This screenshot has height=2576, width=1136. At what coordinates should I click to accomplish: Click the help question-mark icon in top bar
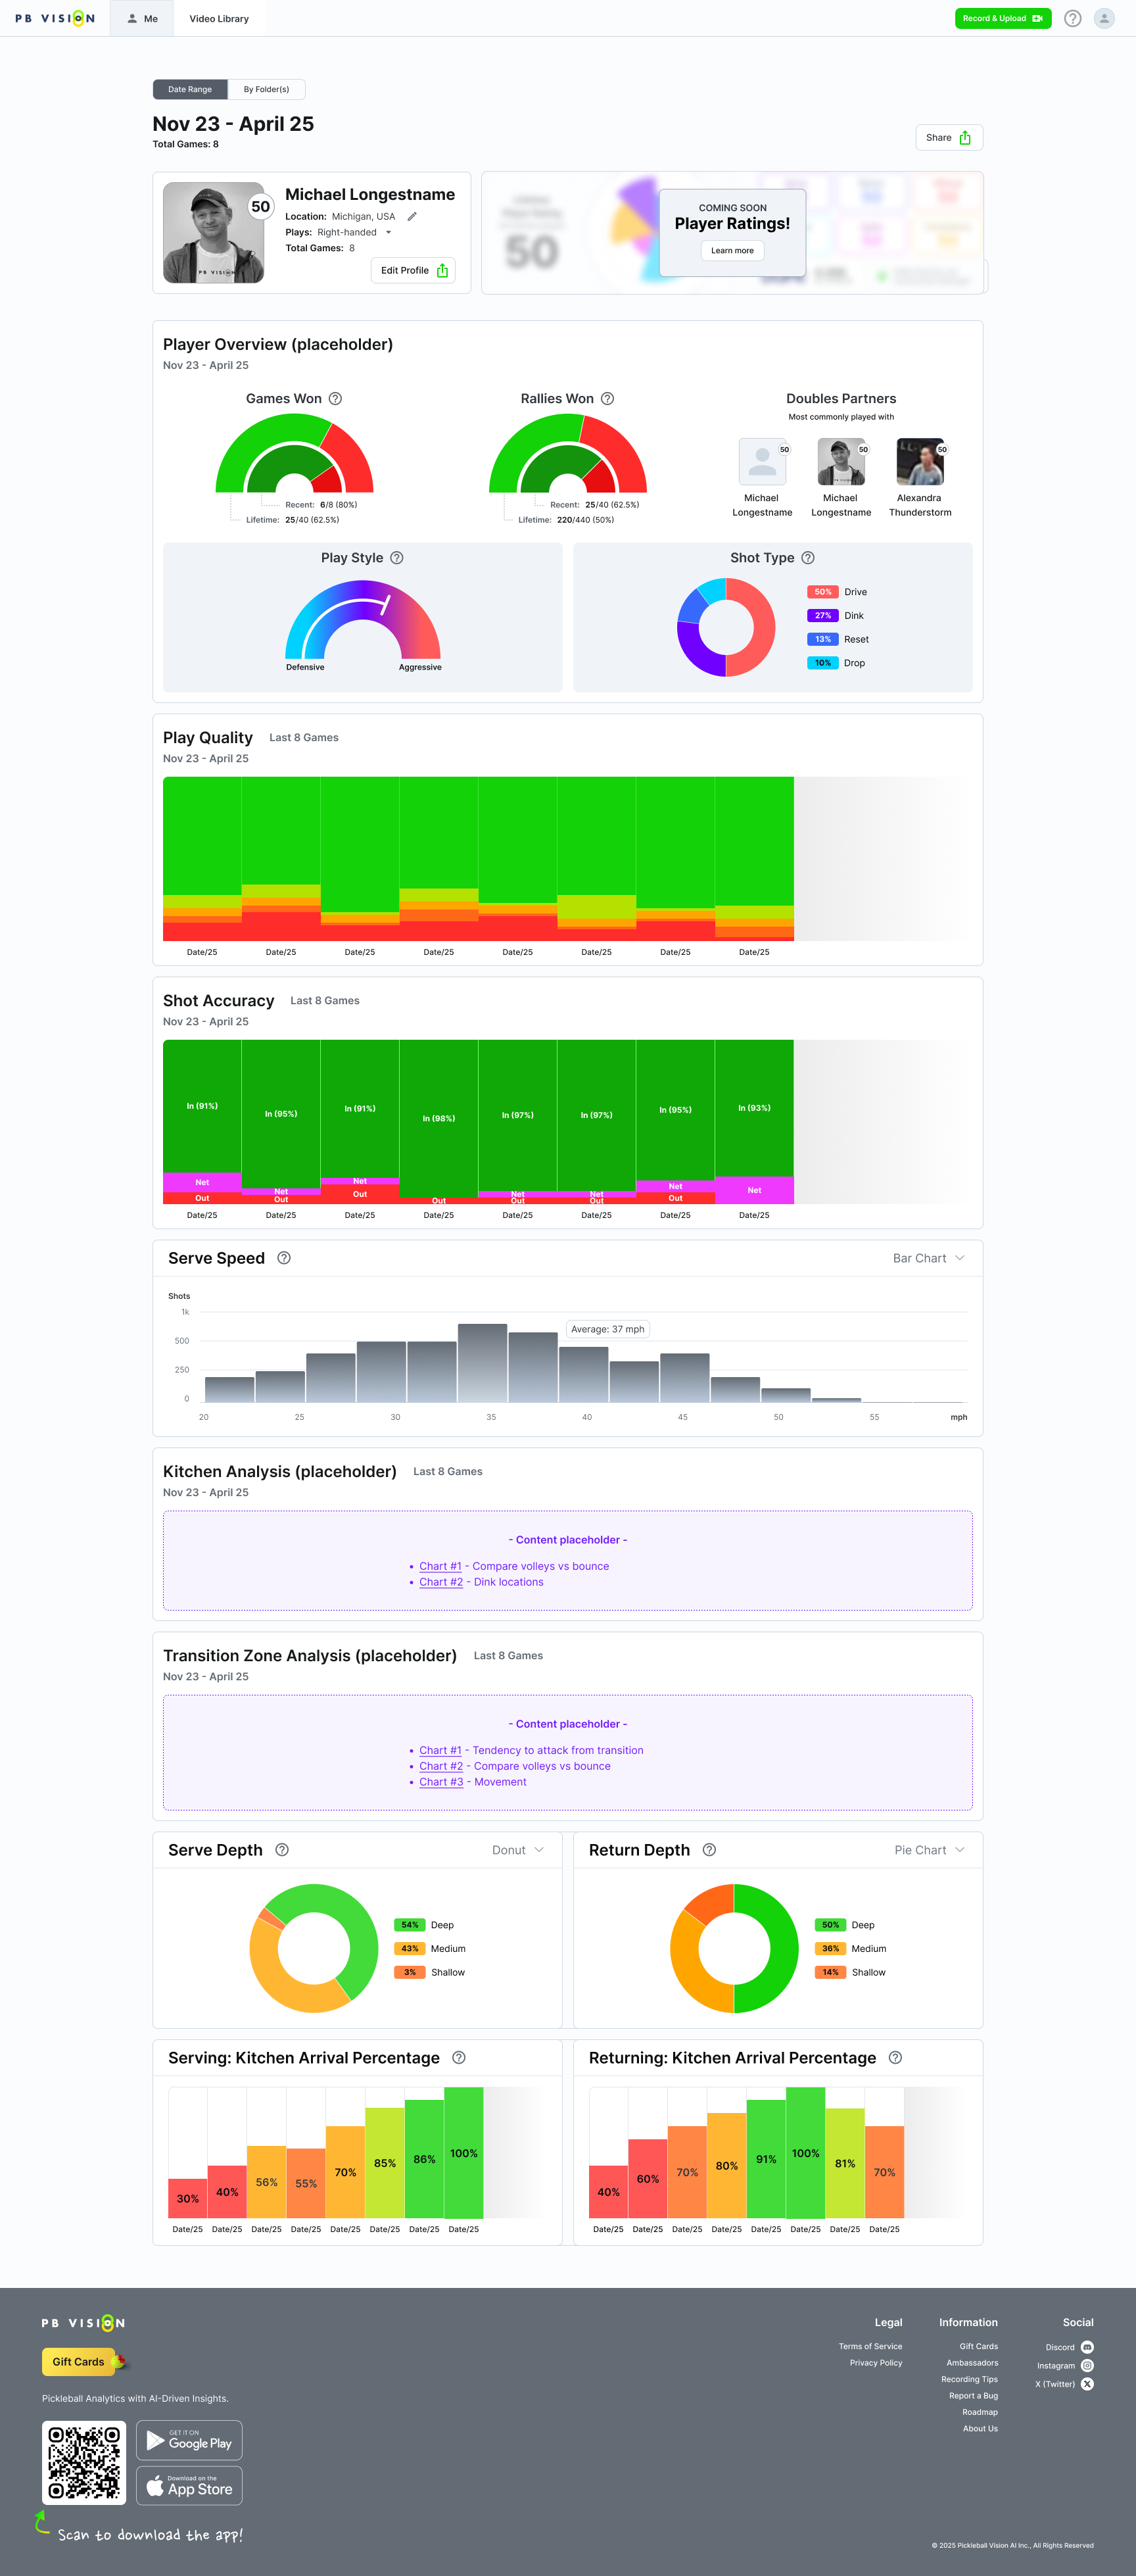tap(1072, 18)
